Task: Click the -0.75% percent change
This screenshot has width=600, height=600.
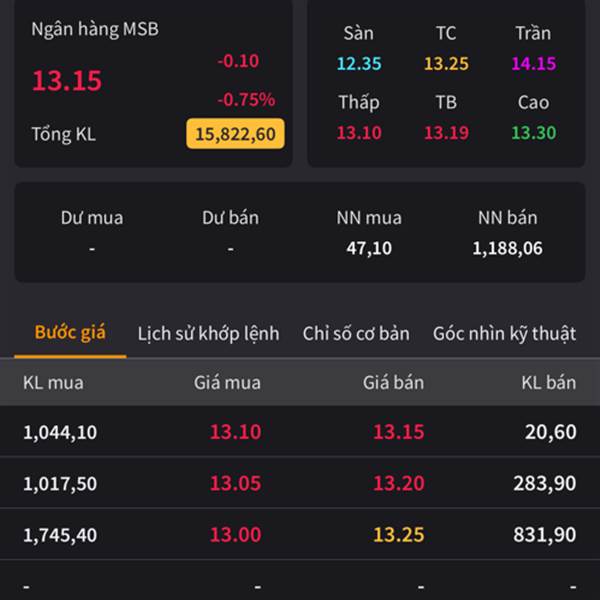Action: pos(246,100)
